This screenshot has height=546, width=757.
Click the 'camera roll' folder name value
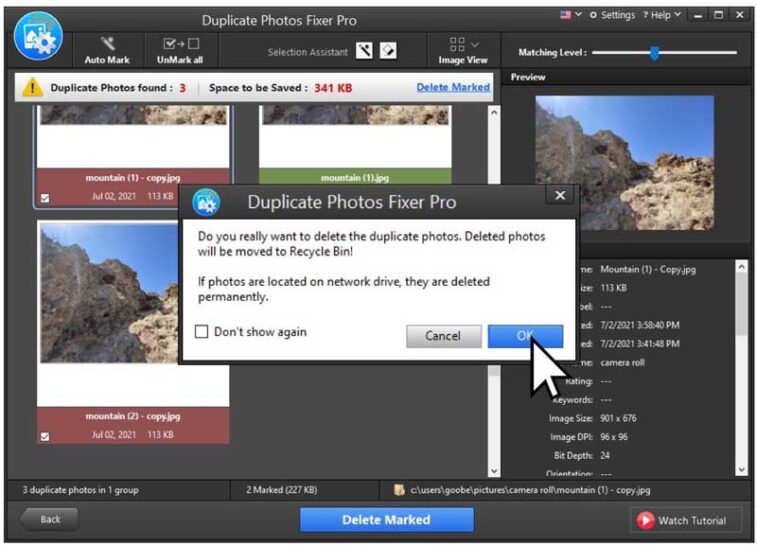tap(622, 363)
